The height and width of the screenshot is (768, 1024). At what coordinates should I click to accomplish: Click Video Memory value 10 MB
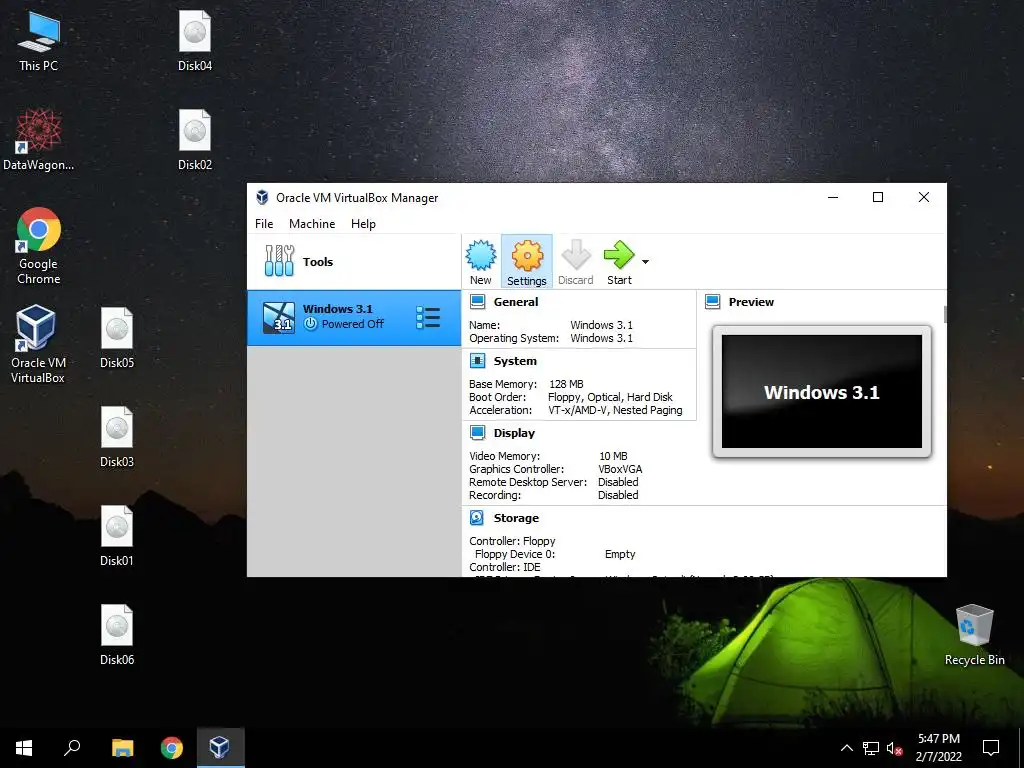tap(613, 456)
